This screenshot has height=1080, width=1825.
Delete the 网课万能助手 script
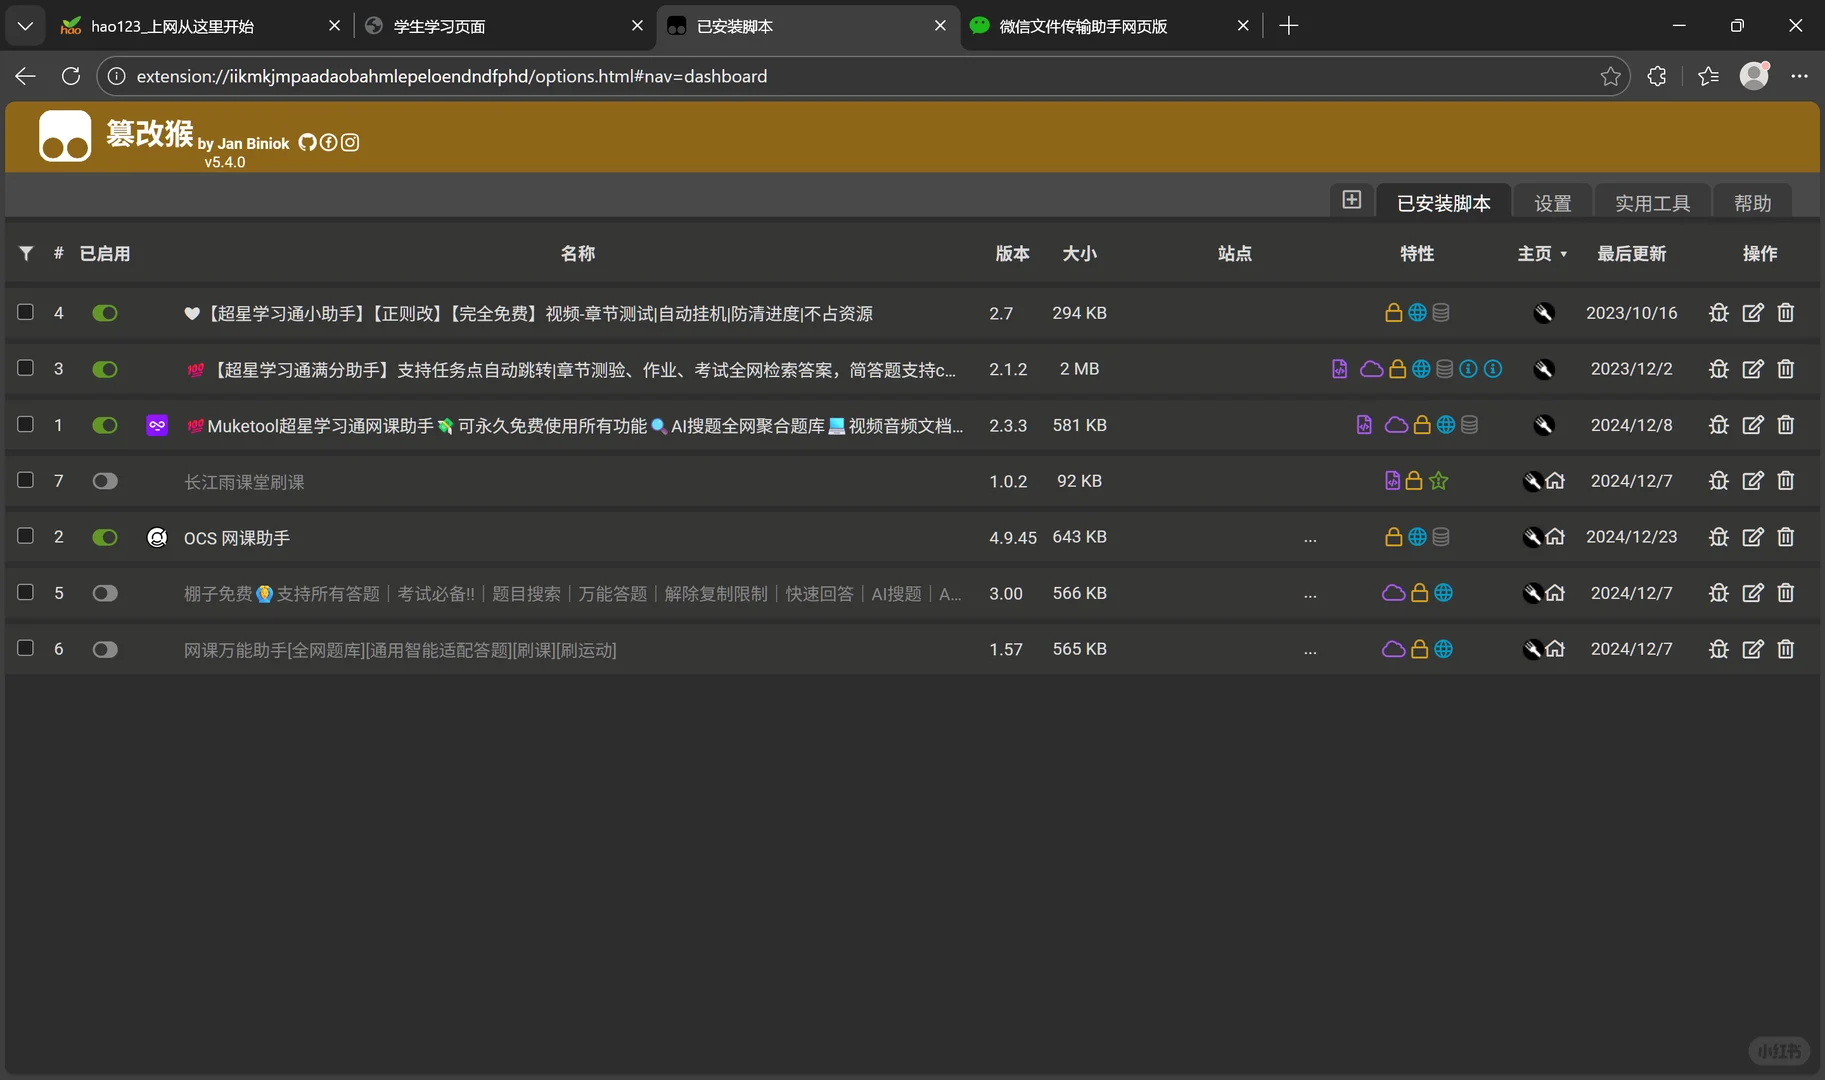point(1786,649)
